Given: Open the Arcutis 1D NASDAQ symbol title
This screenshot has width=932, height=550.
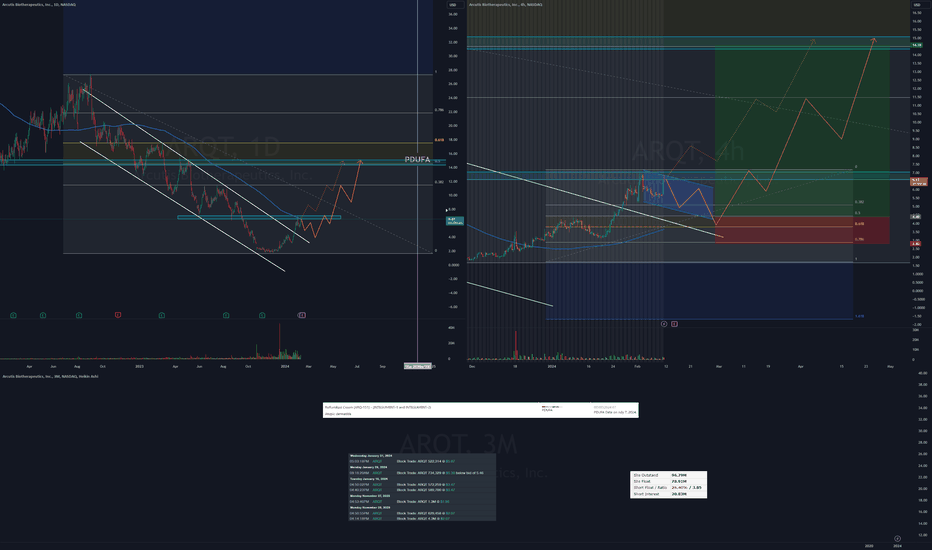Looking at the screenshot, I should pos(39,4).
